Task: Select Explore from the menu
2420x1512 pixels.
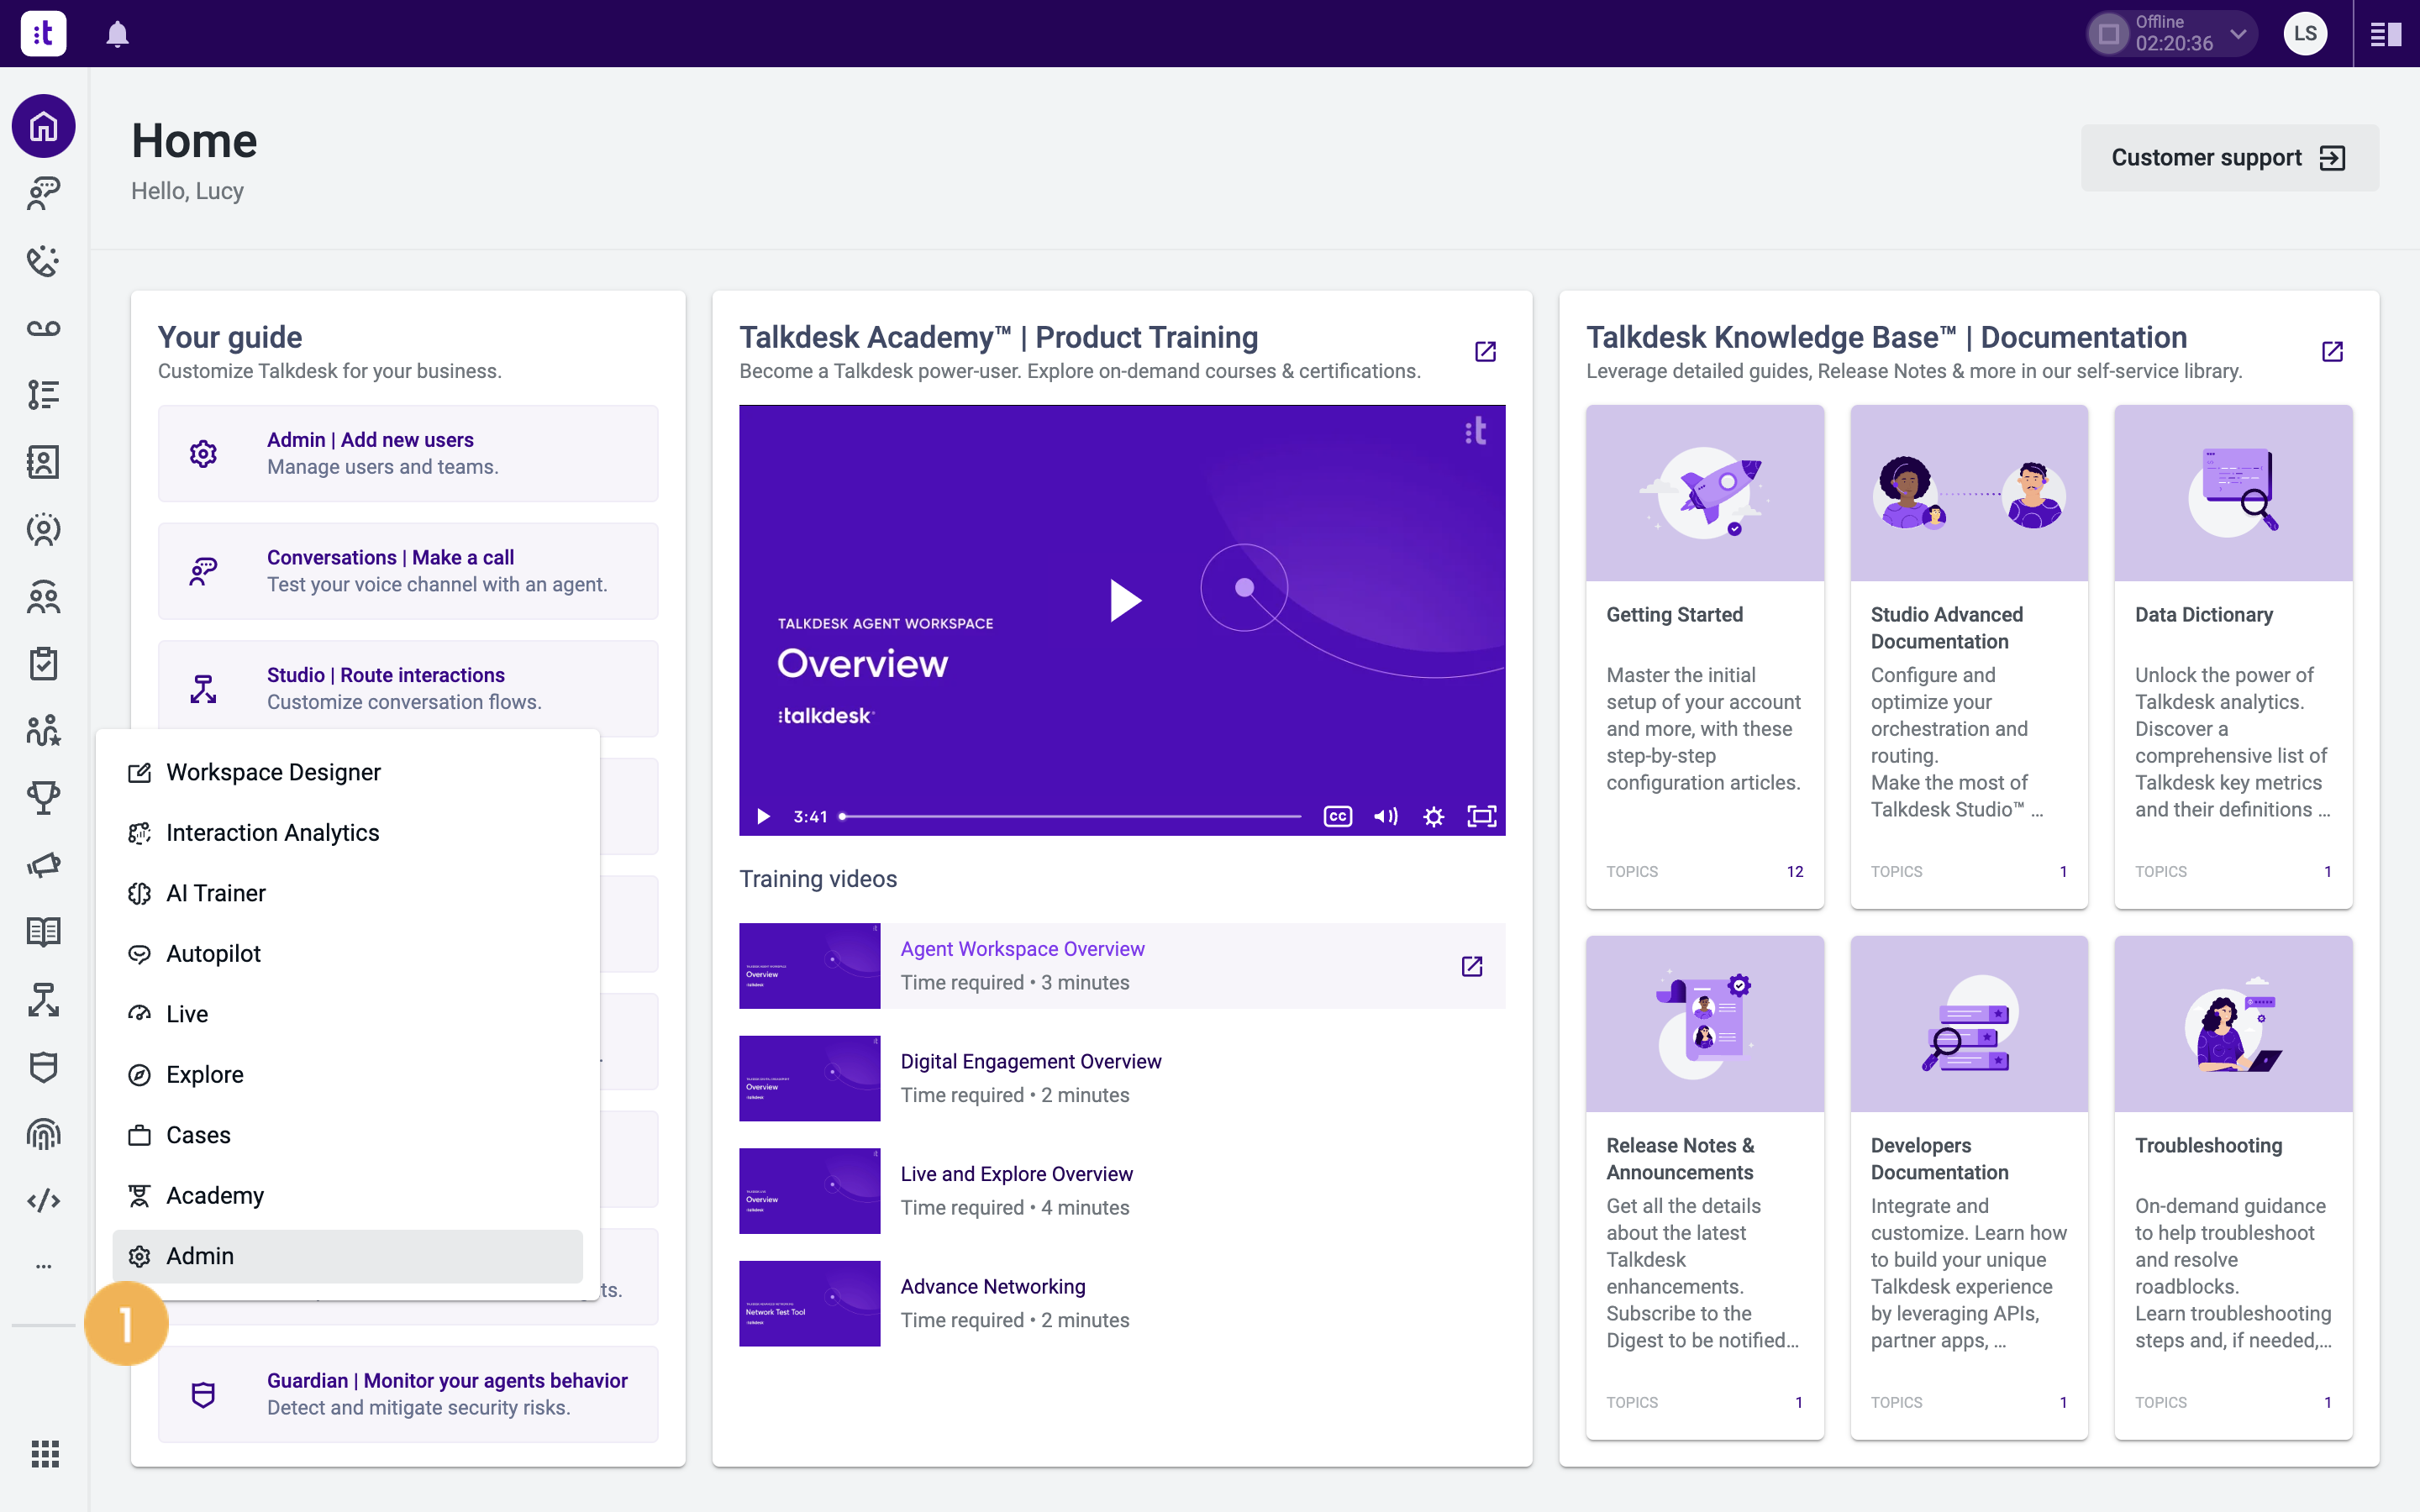Action: coord(347,1075)
